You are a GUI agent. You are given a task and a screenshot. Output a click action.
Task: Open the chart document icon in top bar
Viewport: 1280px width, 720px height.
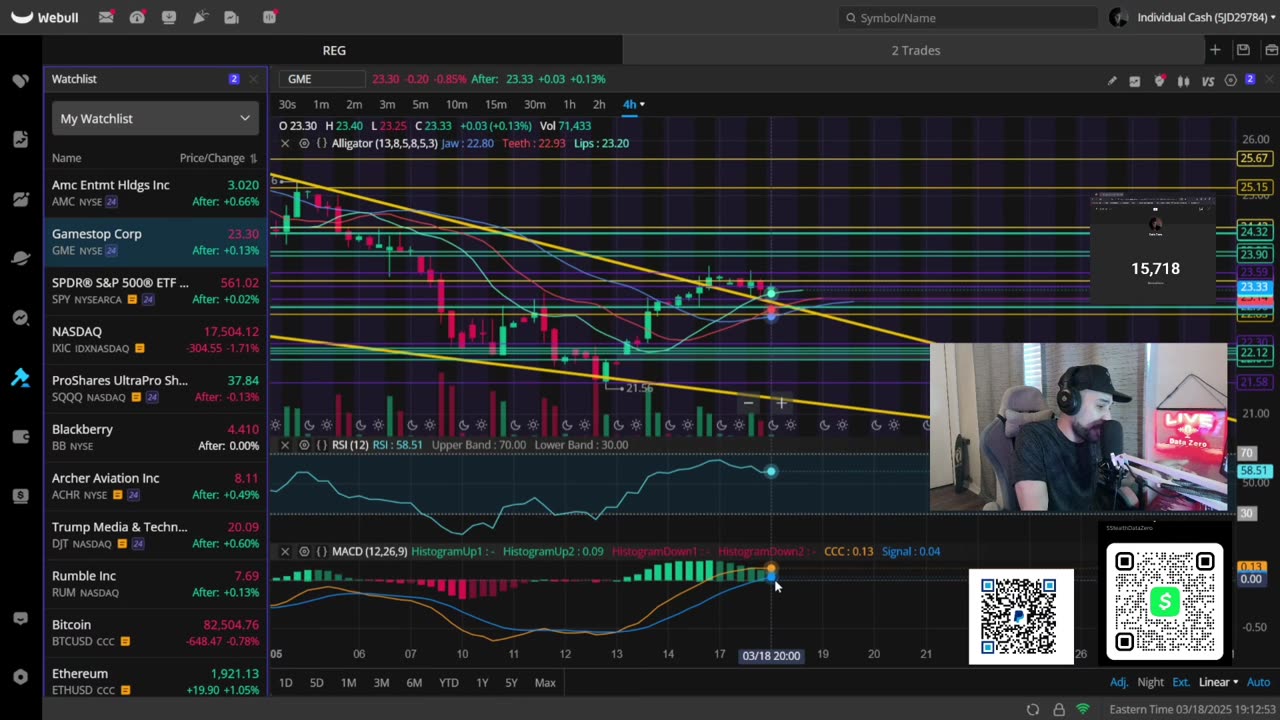[232, 17]
